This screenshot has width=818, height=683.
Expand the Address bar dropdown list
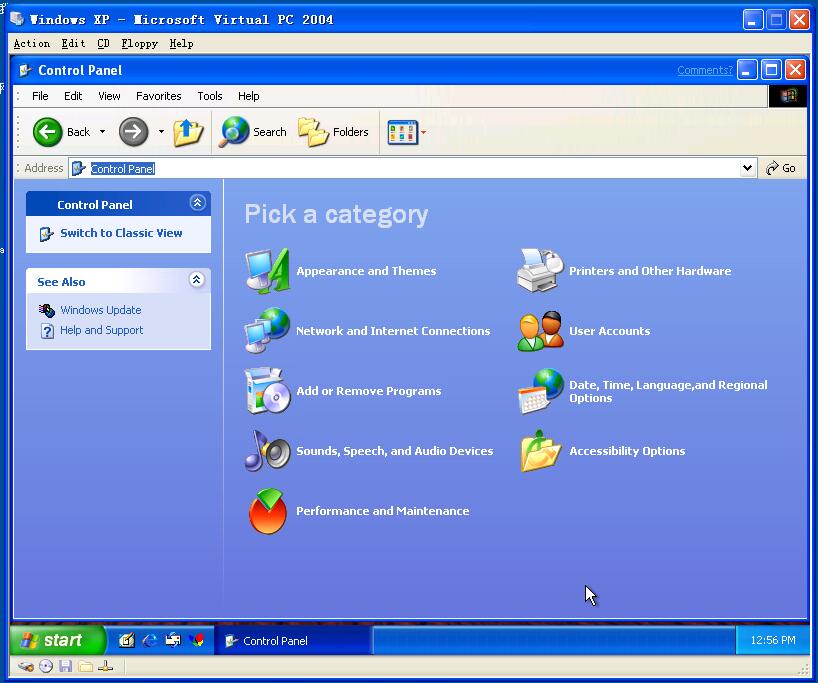748,168
